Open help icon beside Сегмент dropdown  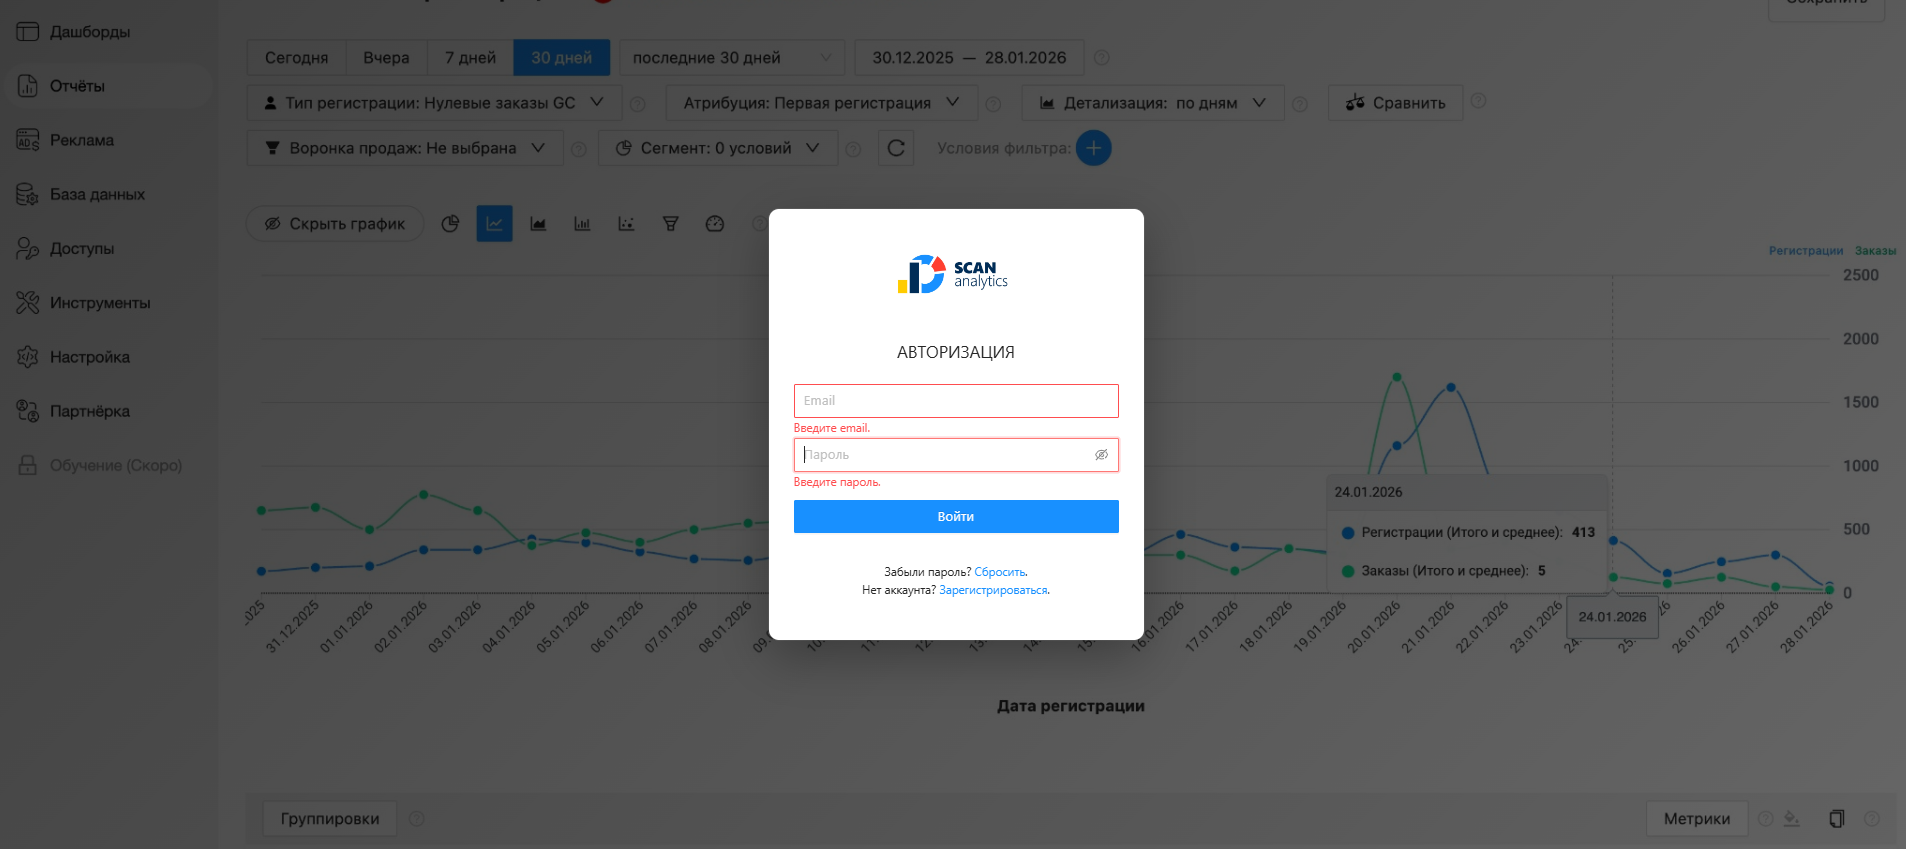(853, 149)
